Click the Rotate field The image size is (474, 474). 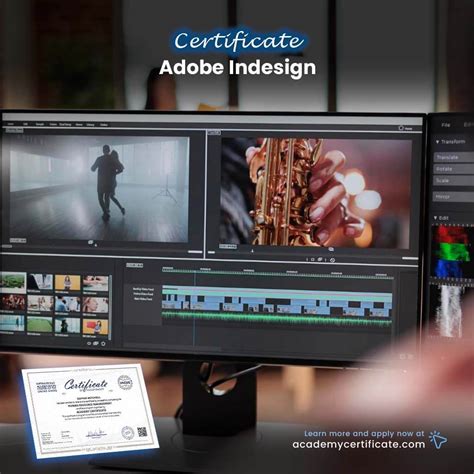[x=454, y=169]
